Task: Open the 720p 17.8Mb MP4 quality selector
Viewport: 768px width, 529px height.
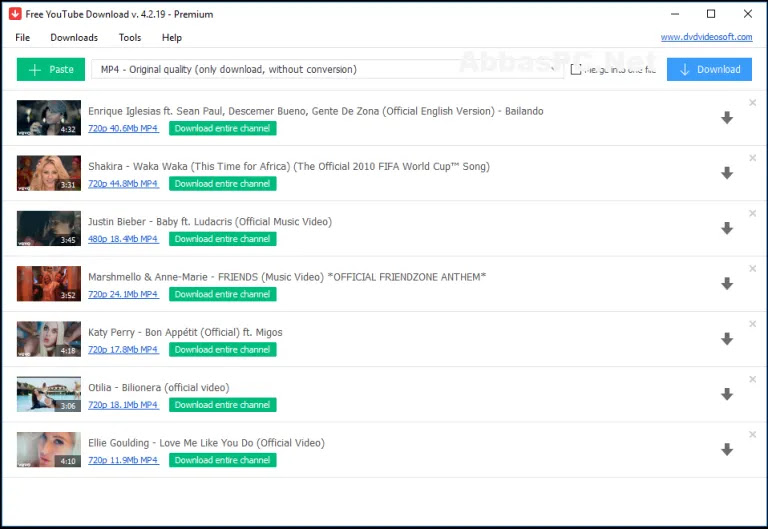Action: tap(123, 350)
